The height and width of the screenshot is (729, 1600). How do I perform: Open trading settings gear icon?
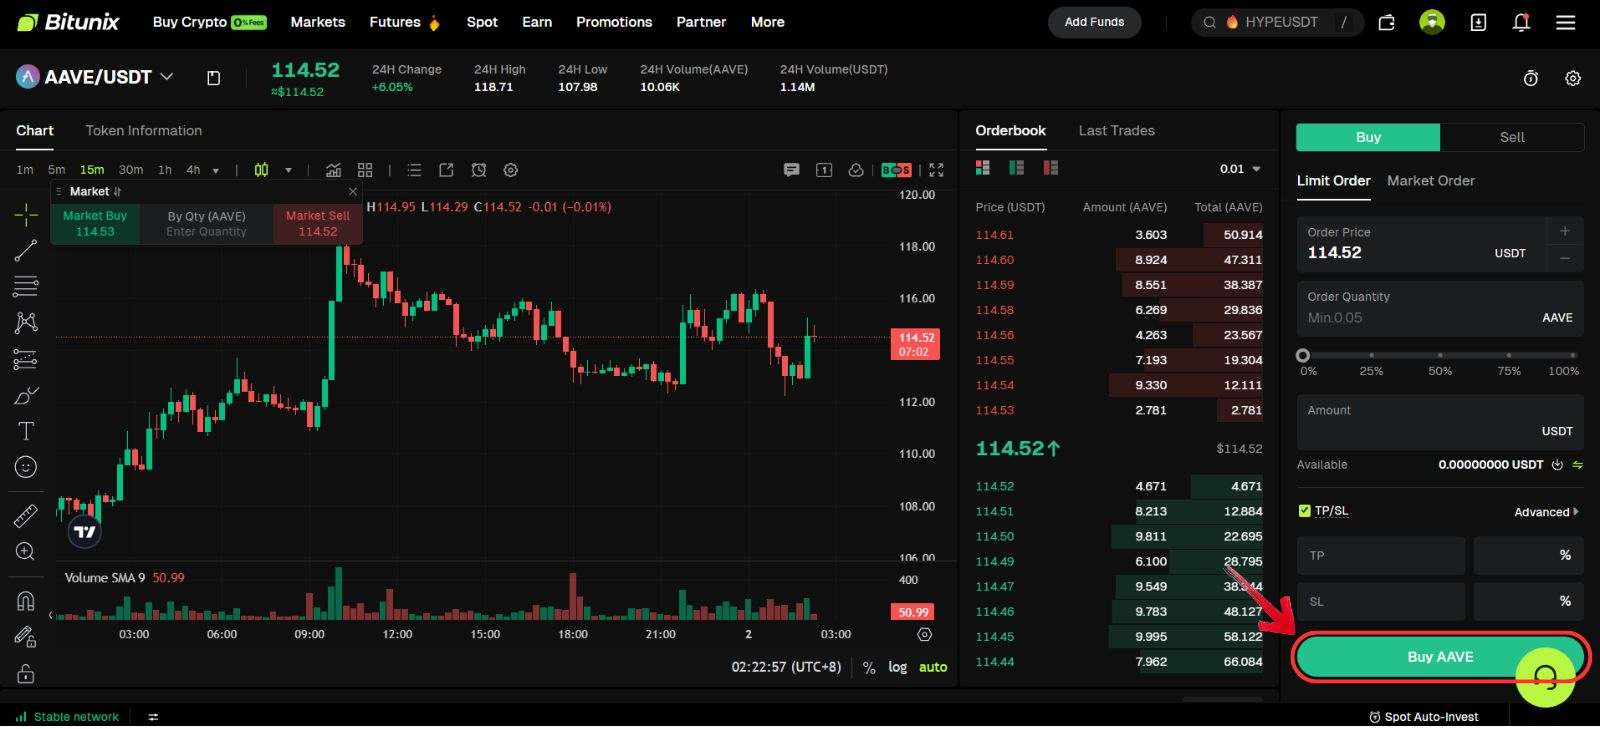click(x=1573, y=78)
